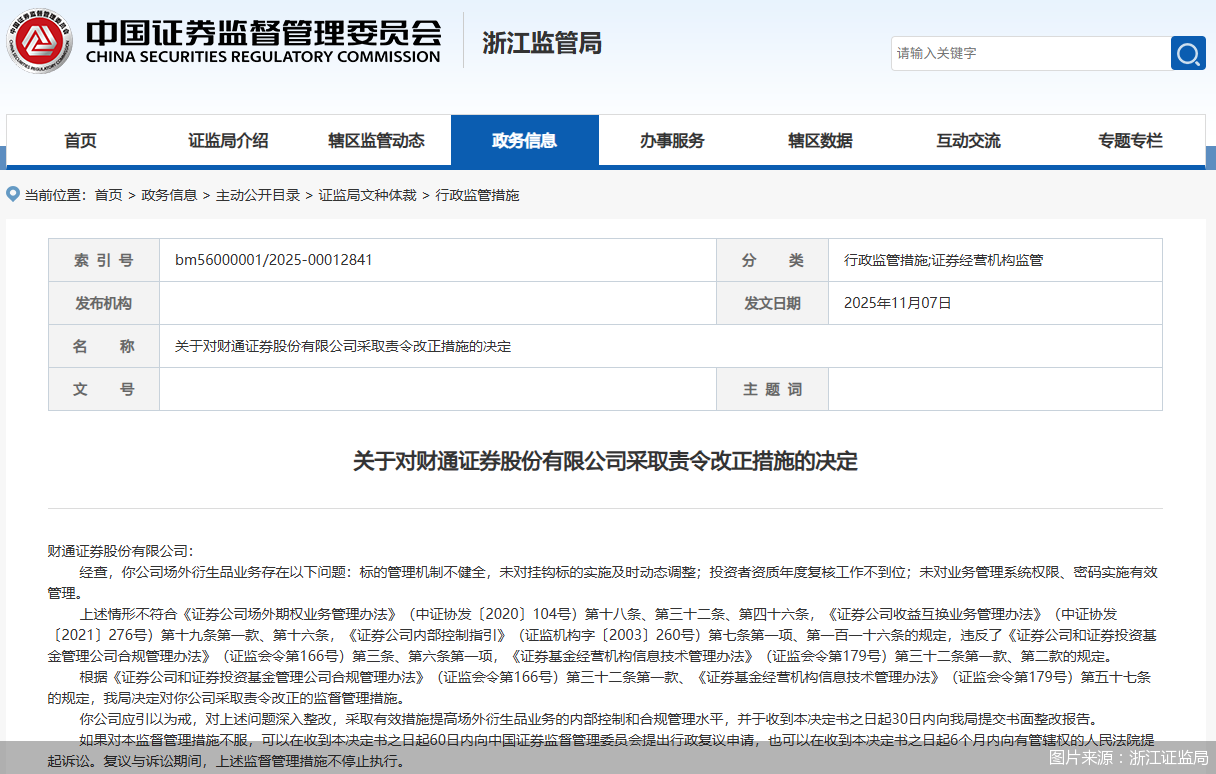Image resolution: width=1216 pixels, height=774 pixels.
Task: Click the search magnifier icon
Action: pos(1188,53)
